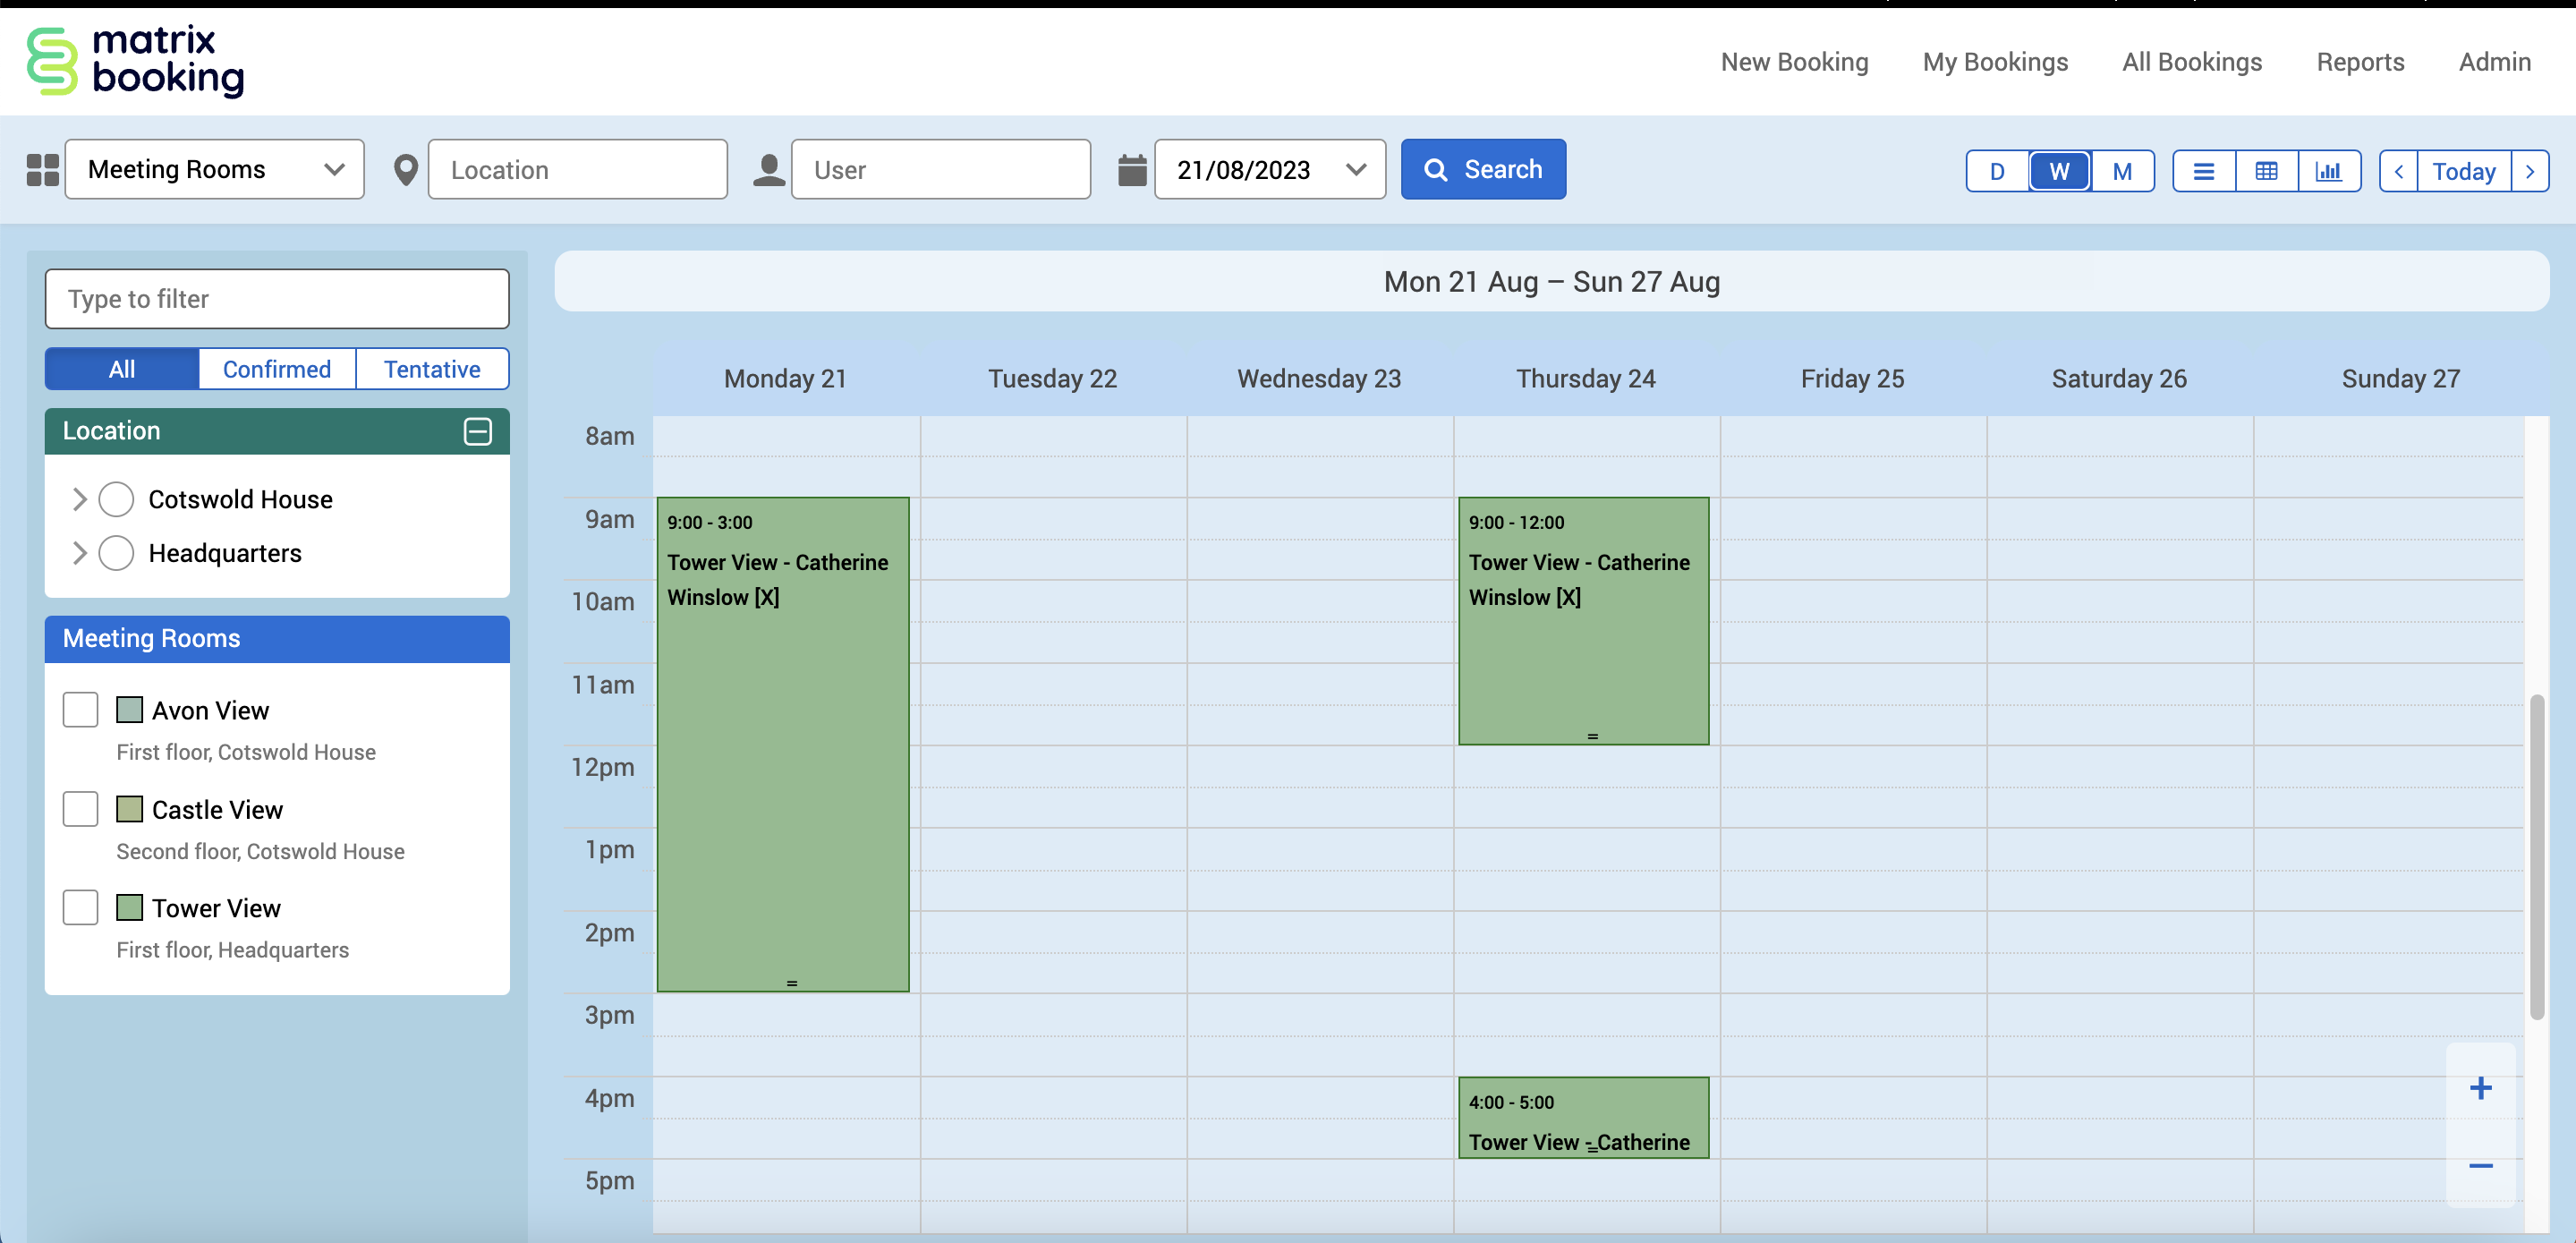2576x1243 pixels.
Task: Select the Cotswold House radio button
Action: [116, 499]
